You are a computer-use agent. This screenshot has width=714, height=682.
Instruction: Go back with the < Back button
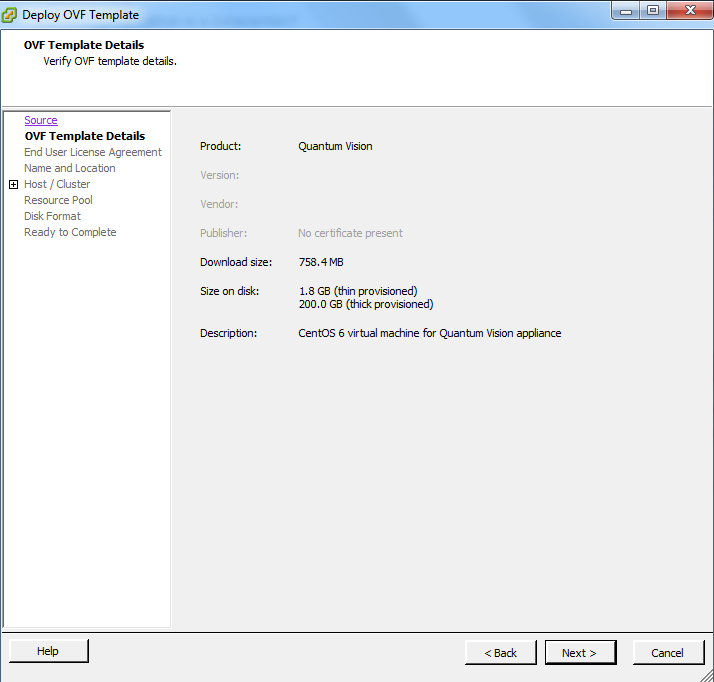pyautogui.click(x=500, y=653)
